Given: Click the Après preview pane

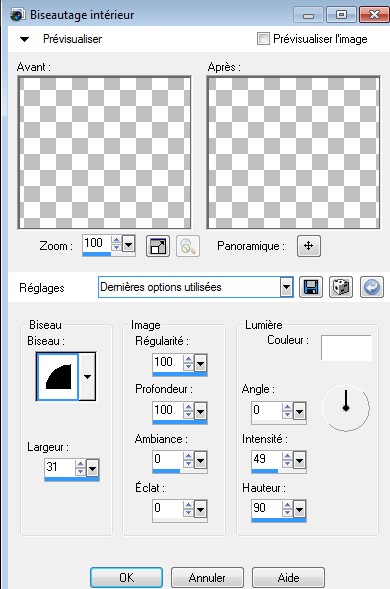Looking at the screenshot, I should (293, 153).
